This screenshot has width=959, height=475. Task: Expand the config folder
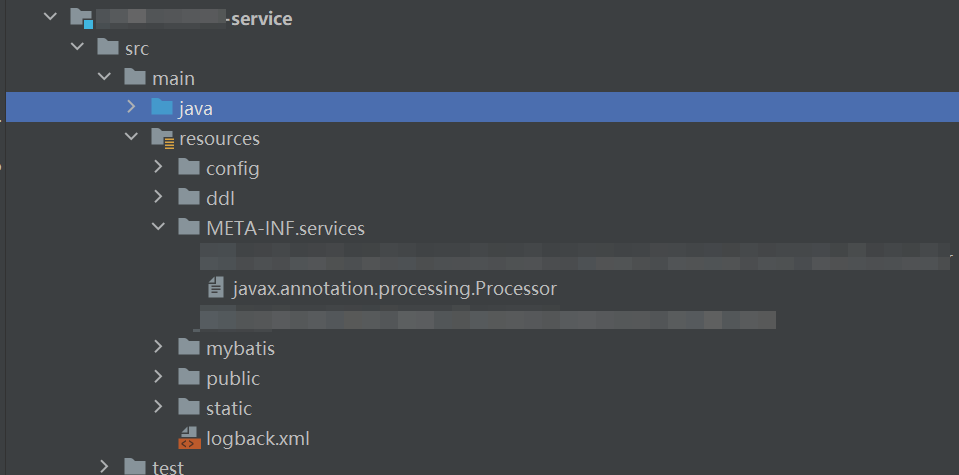(x=158, y=168)
